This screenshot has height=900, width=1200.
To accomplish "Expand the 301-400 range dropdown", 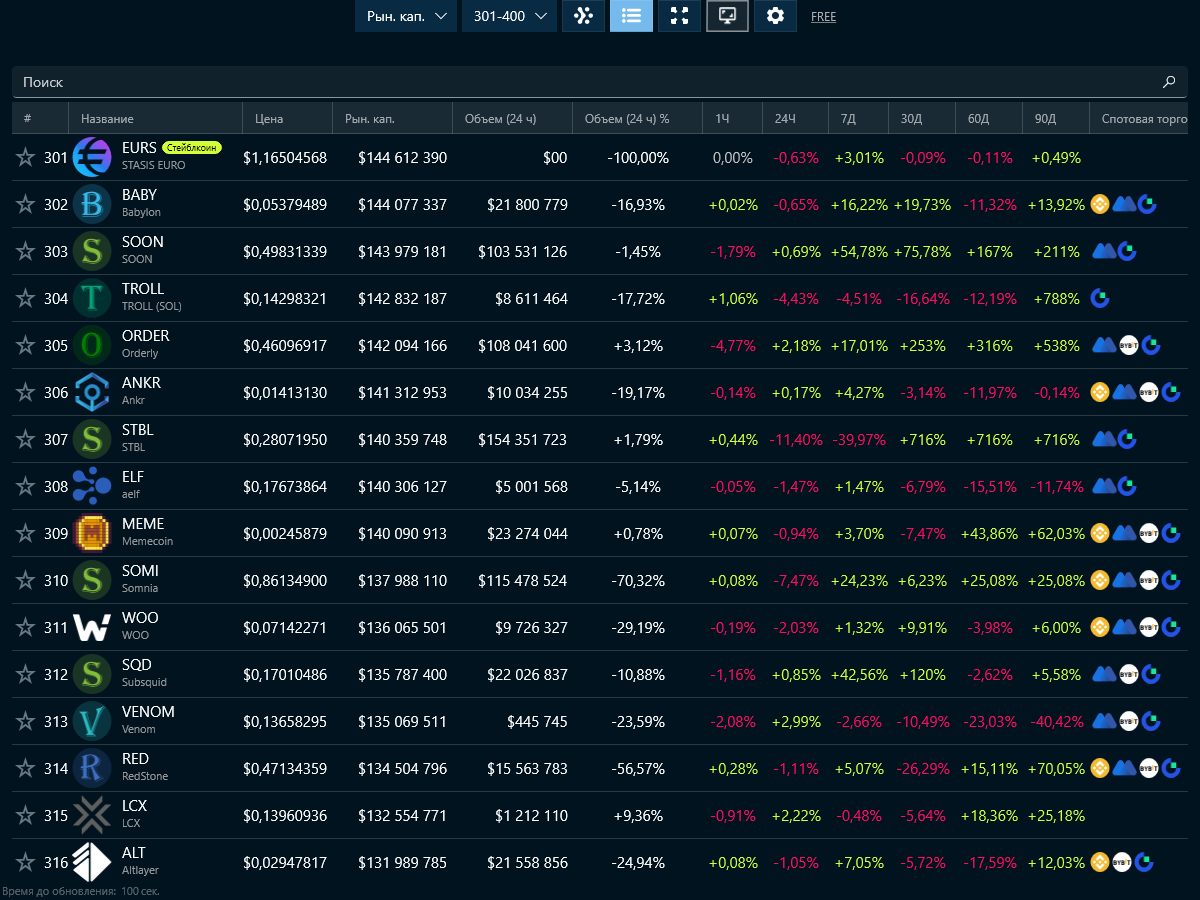I will coord(509,16).
